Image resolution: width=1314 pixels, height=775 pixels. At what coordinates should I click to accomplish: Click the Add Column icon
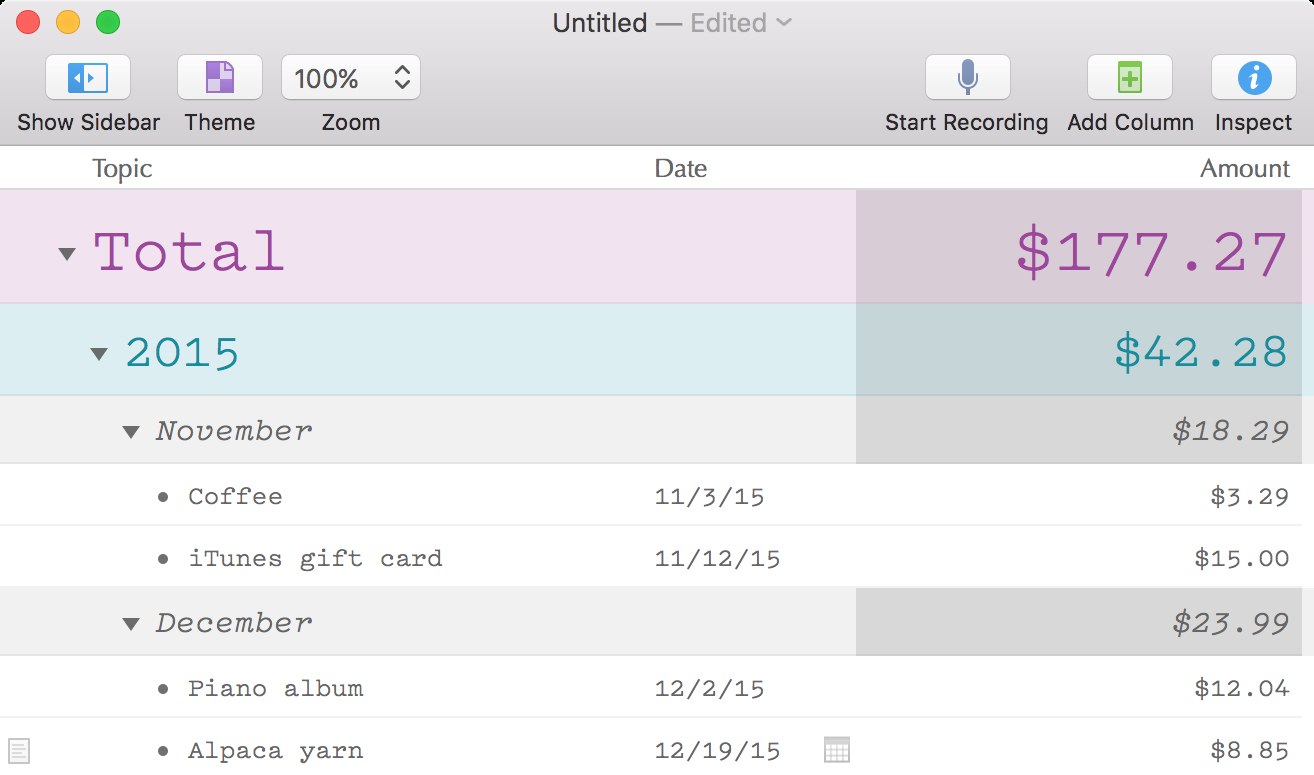[x=1129, y=78]
